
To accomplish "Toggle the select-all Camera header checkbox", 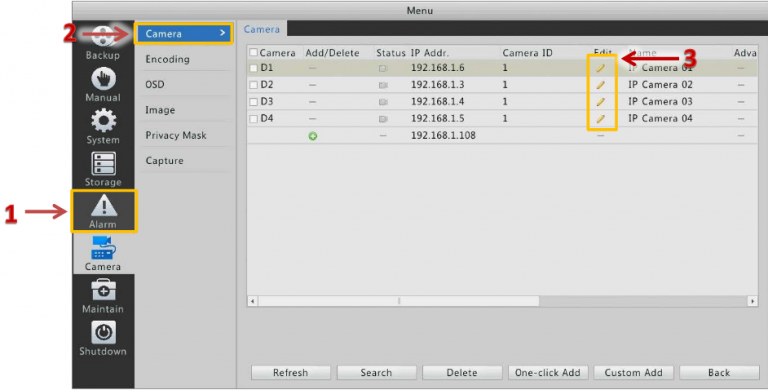I will [x=253, y=52].
